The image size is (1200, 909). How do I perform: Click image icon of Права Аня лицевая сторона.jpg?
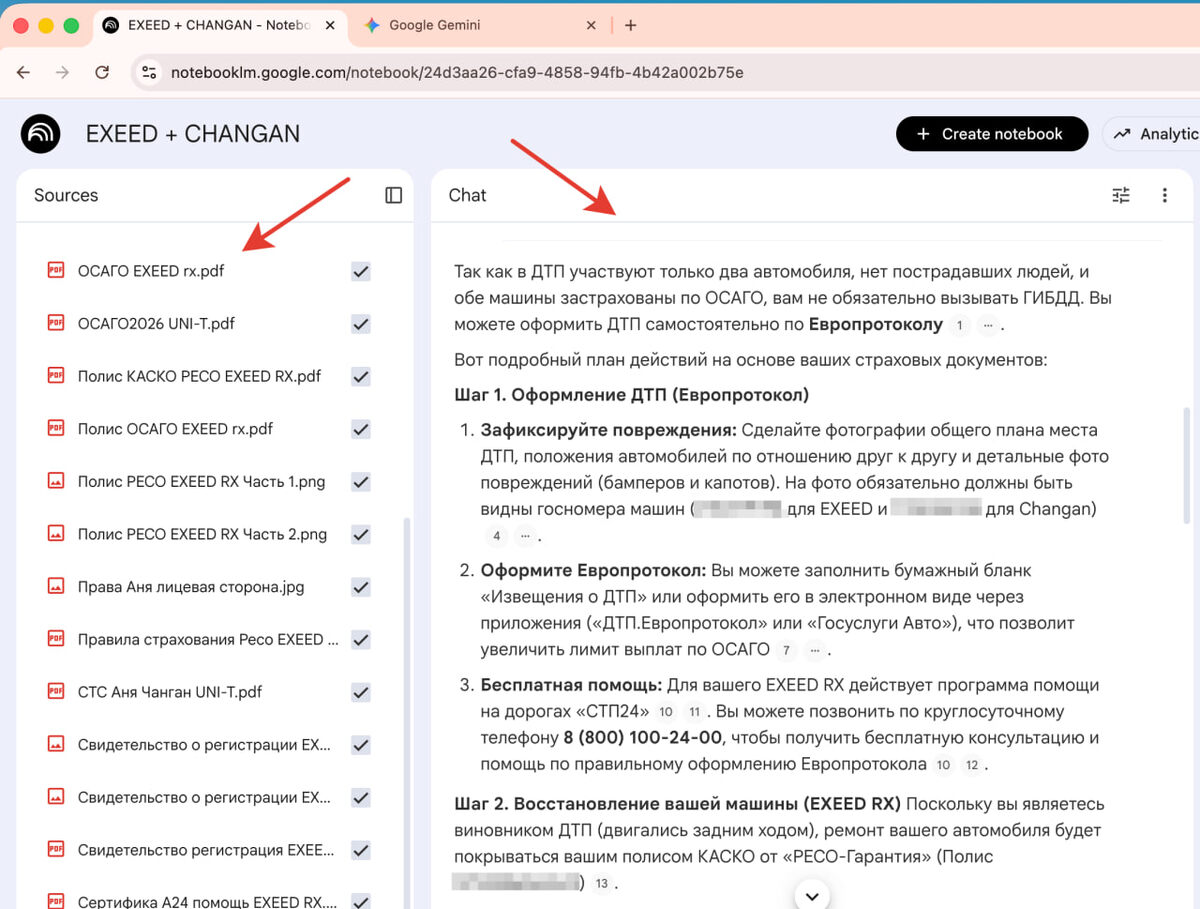56,587
